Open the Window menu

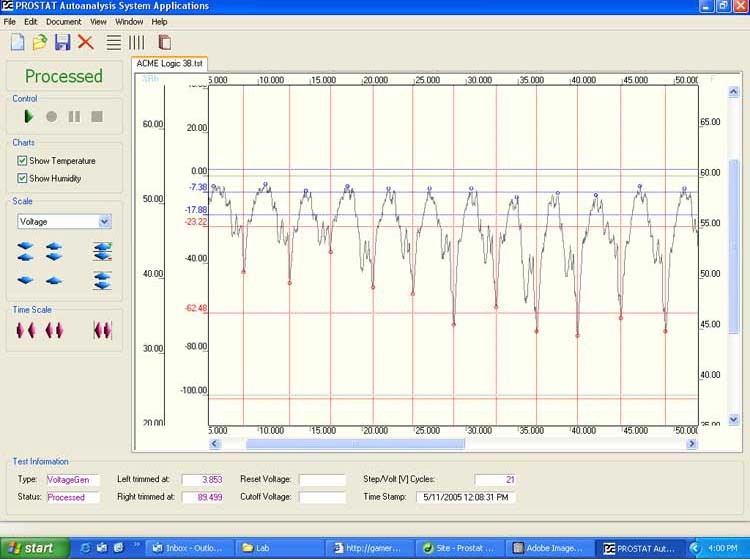[129, 21]
